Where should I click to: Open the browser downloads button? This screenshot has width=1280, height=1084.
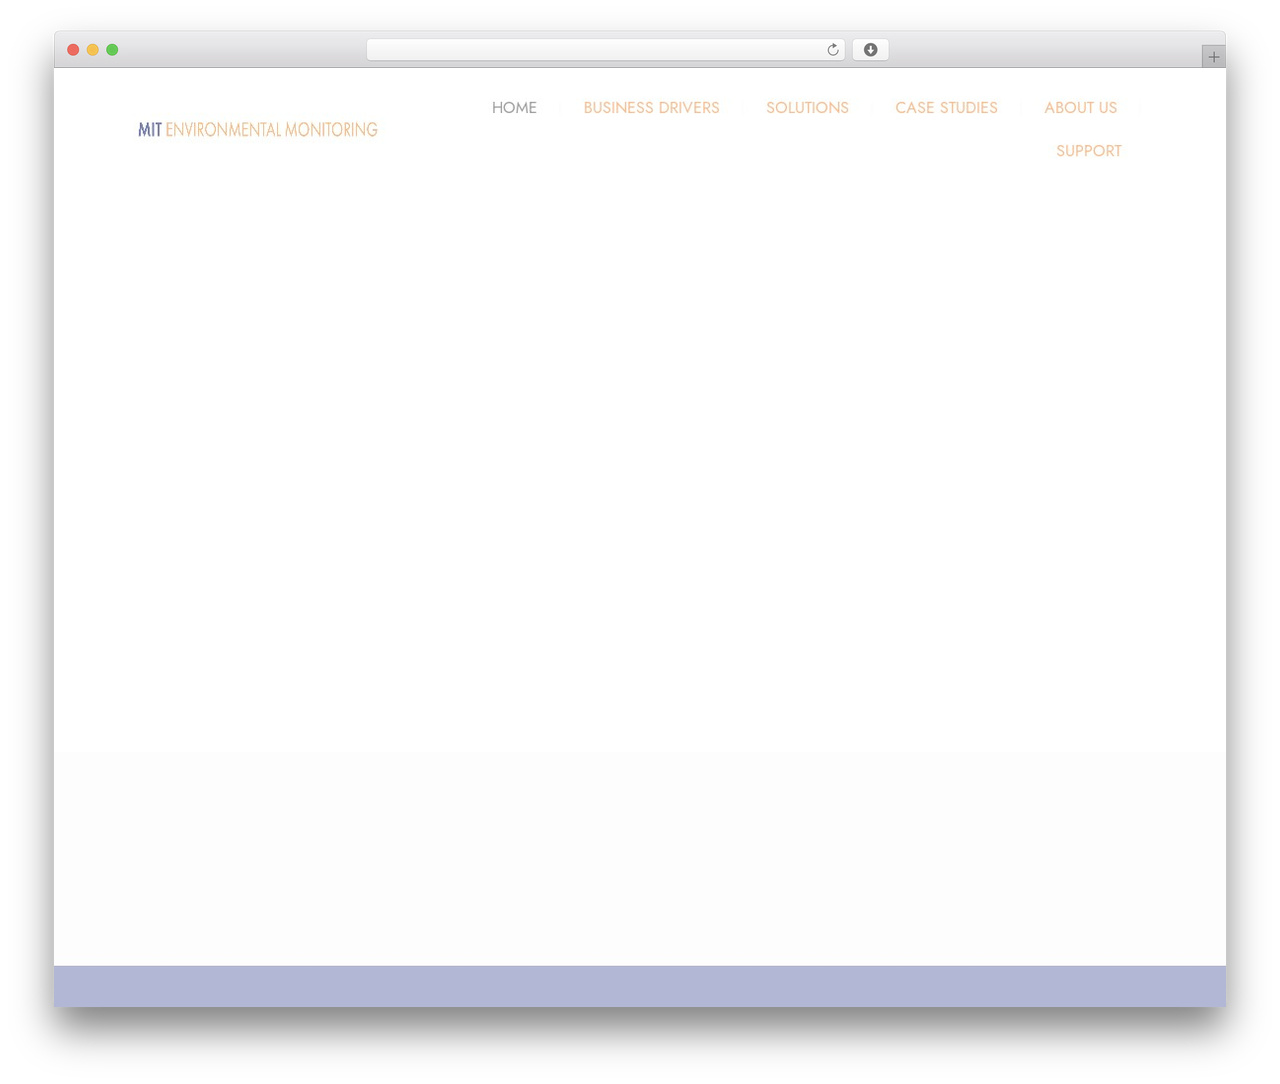pos(870,50)
